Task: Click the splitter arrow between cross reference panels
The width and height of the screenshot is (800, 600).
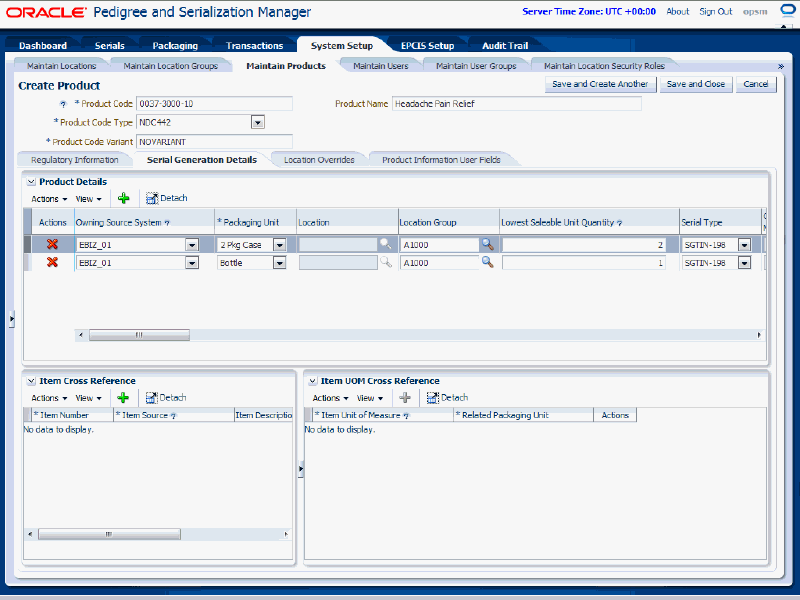Action: 301,468
